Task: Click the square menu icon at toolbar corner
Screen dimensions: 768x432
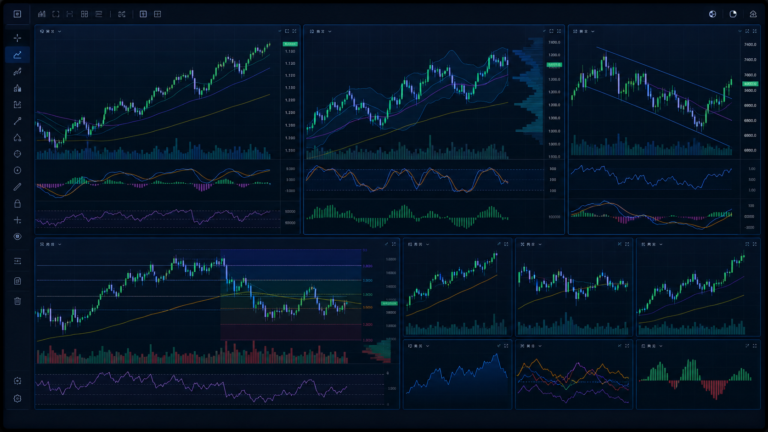Action: click(x=17, y=14)
